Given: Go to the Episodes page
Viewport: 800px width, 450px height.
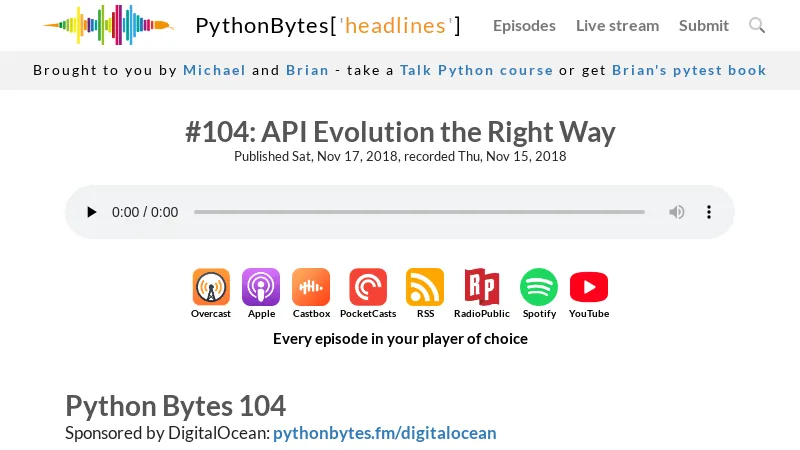Looking at the screenshot, I should coord(524,25).
